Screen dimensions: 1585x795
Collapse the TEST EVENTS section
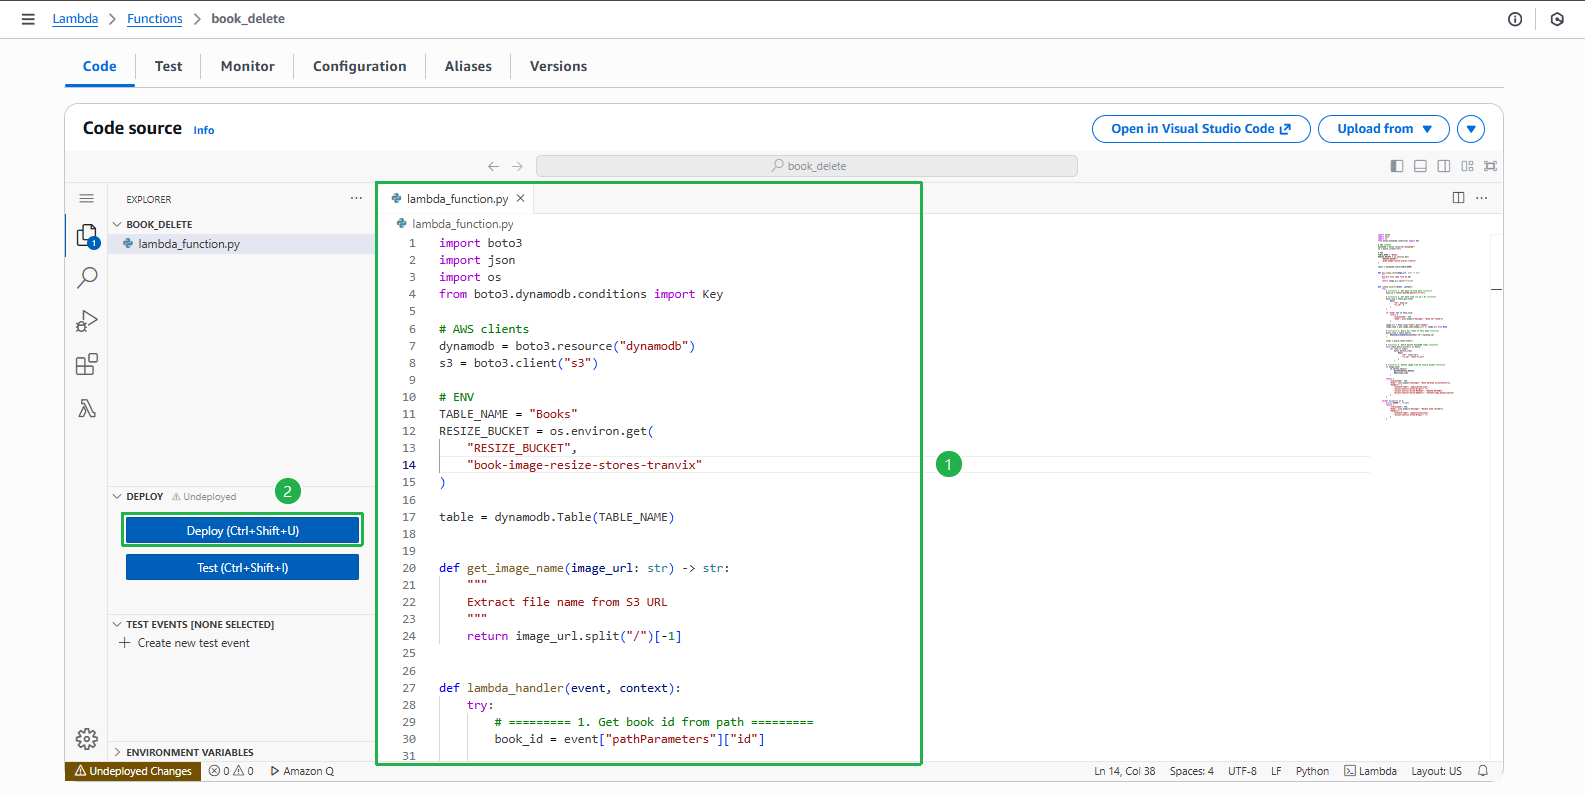point(192,624)
